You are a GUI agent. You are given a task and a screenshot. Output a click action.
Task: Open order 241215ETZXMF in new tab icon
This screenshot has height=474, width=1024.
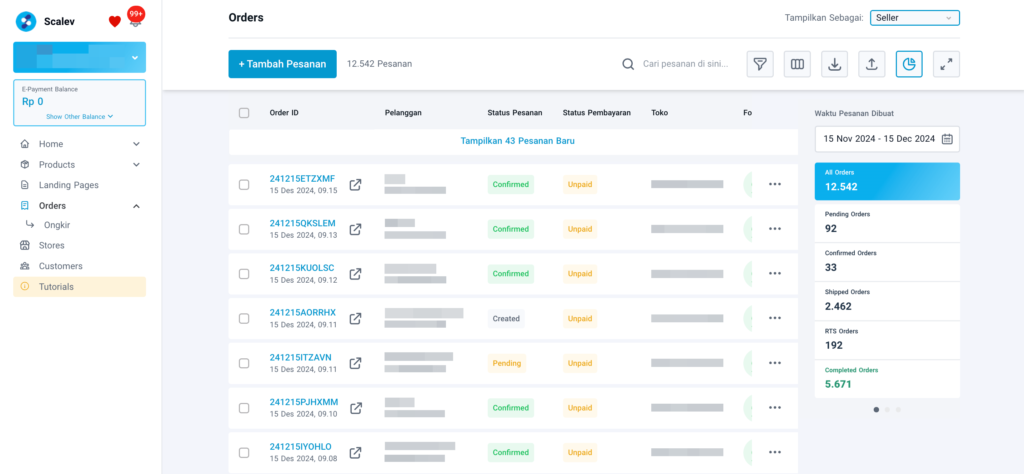355,185
